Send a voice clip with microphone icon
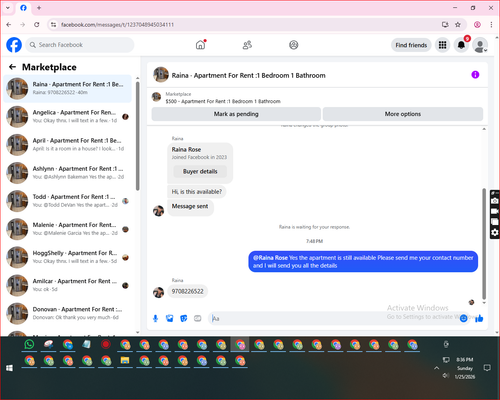Screen dimensions: 500x400 [x=155, y=319]
